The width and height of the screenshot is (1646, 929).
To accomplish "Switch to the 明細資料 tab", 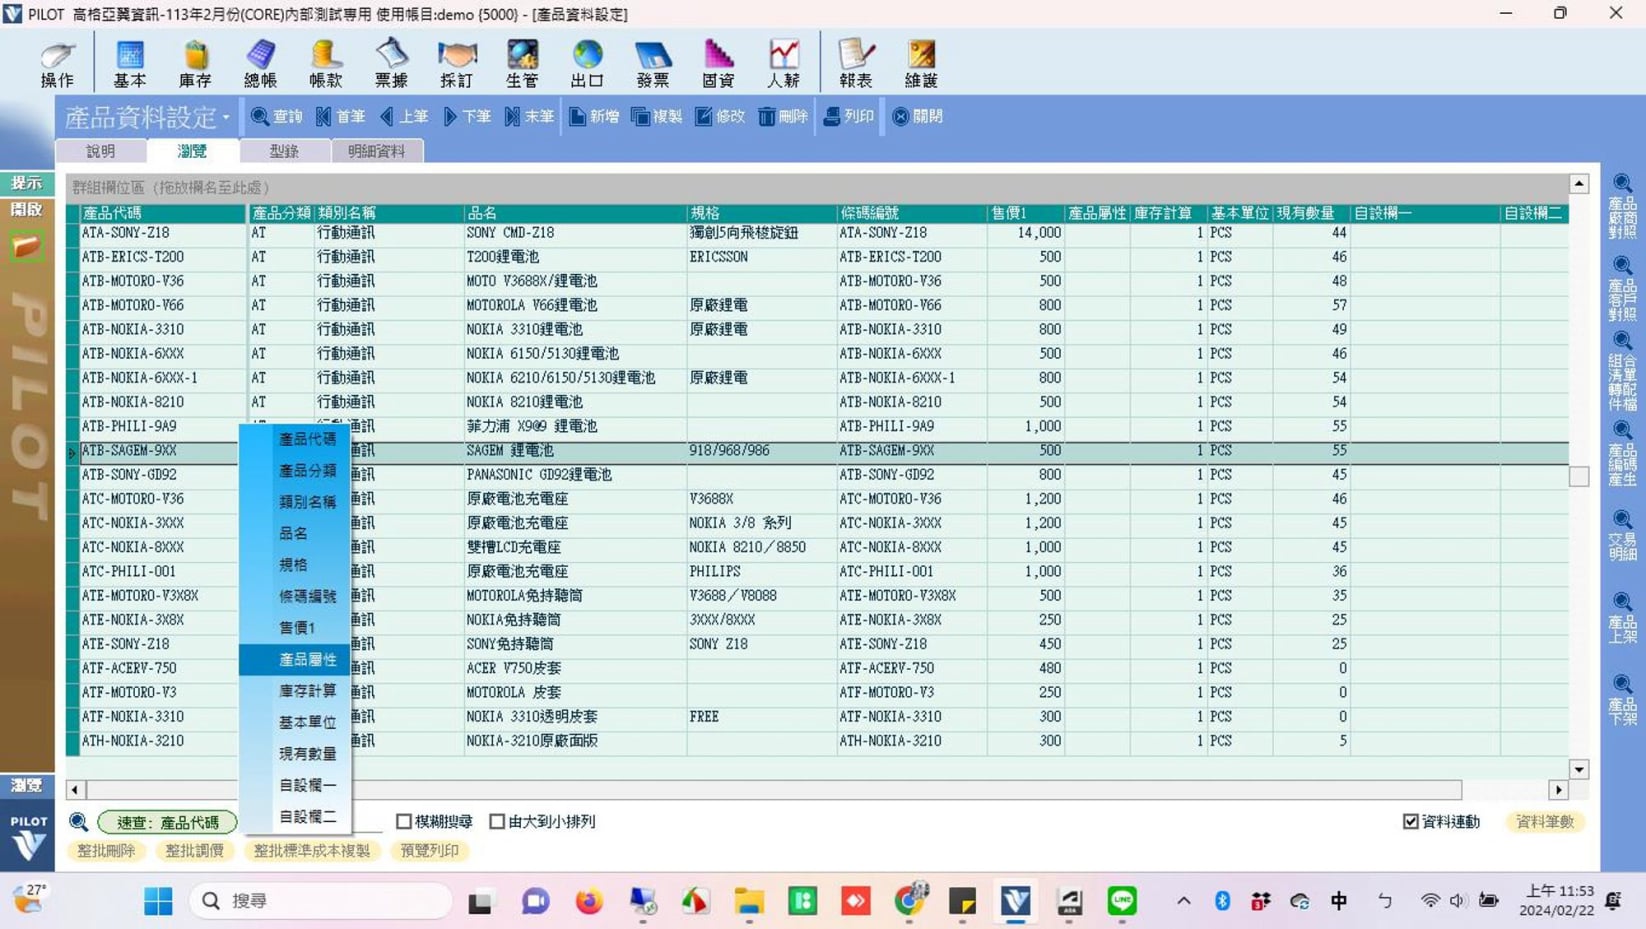I will (x=377, y=151).
